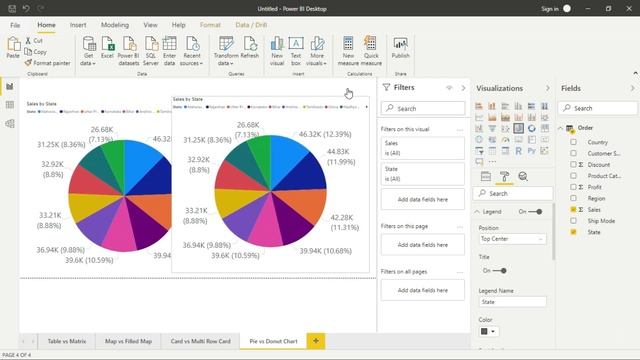Viewport: 640px width, 360px height.
Task: Click Publish in the ribbon
Action: click(400, 47)
